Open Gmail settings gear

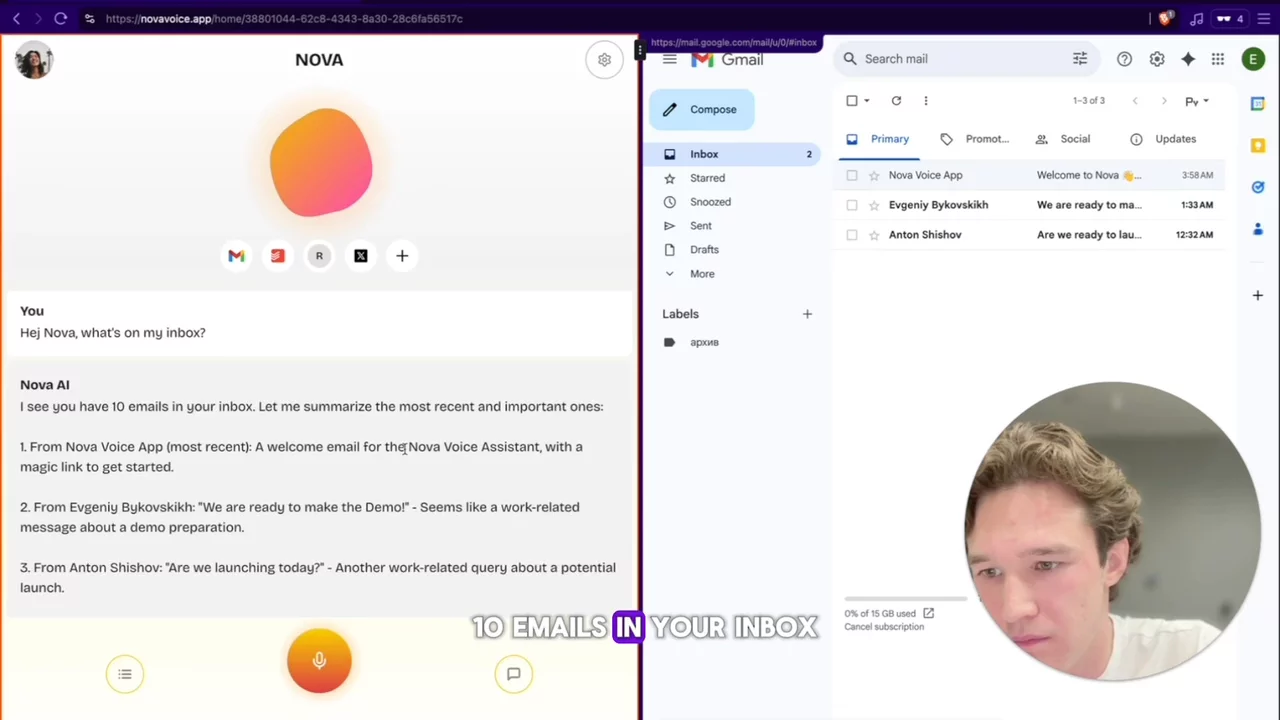[1157, 59]
